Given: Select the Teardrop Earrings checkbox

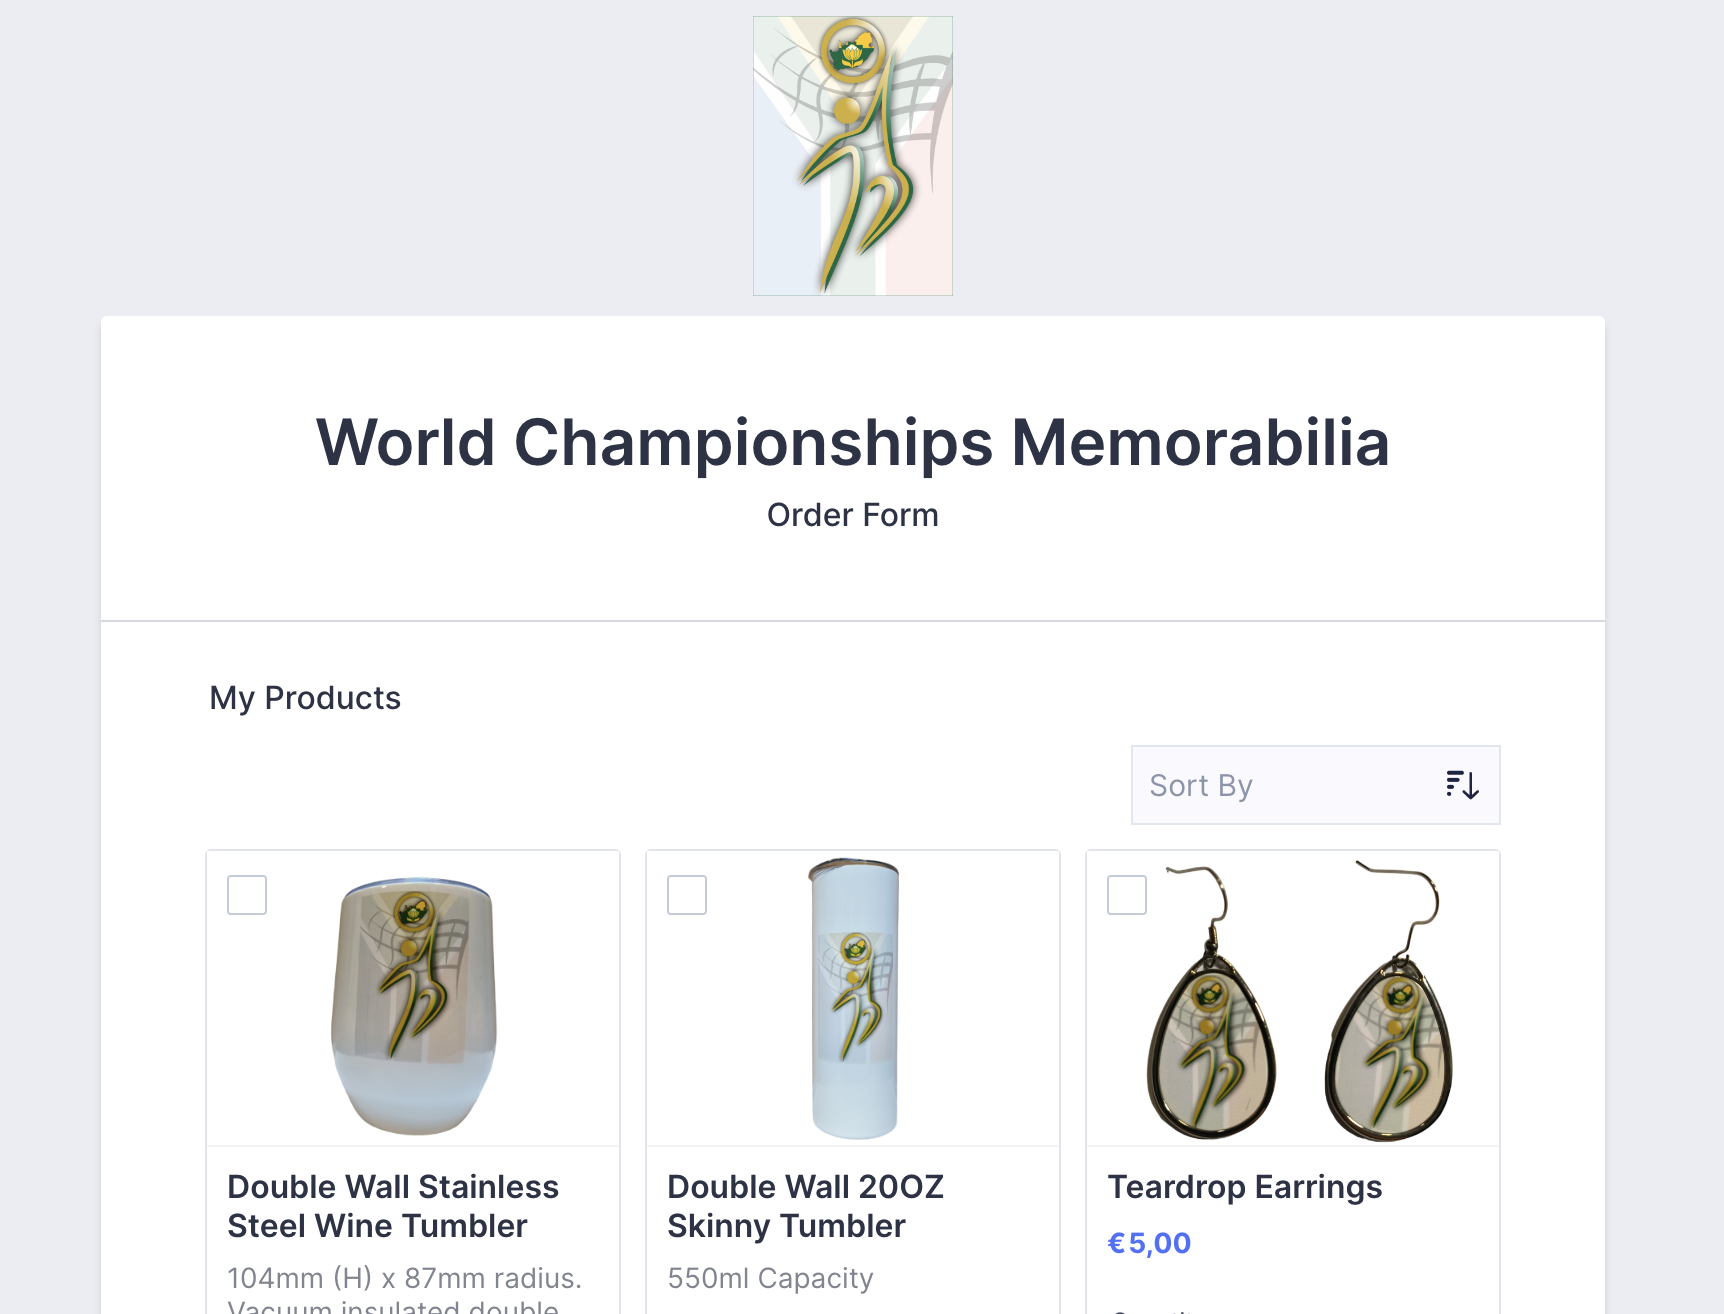Looking at the screenshot, I should 1127,895.
